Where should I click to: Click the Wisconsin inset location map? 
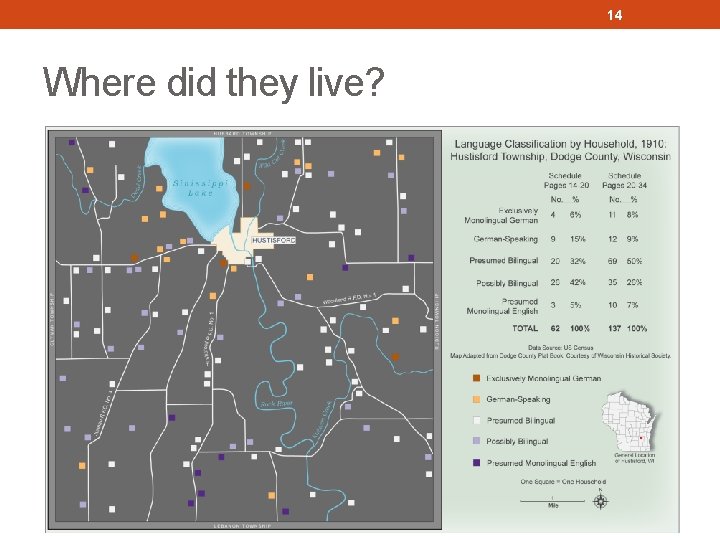630,421
